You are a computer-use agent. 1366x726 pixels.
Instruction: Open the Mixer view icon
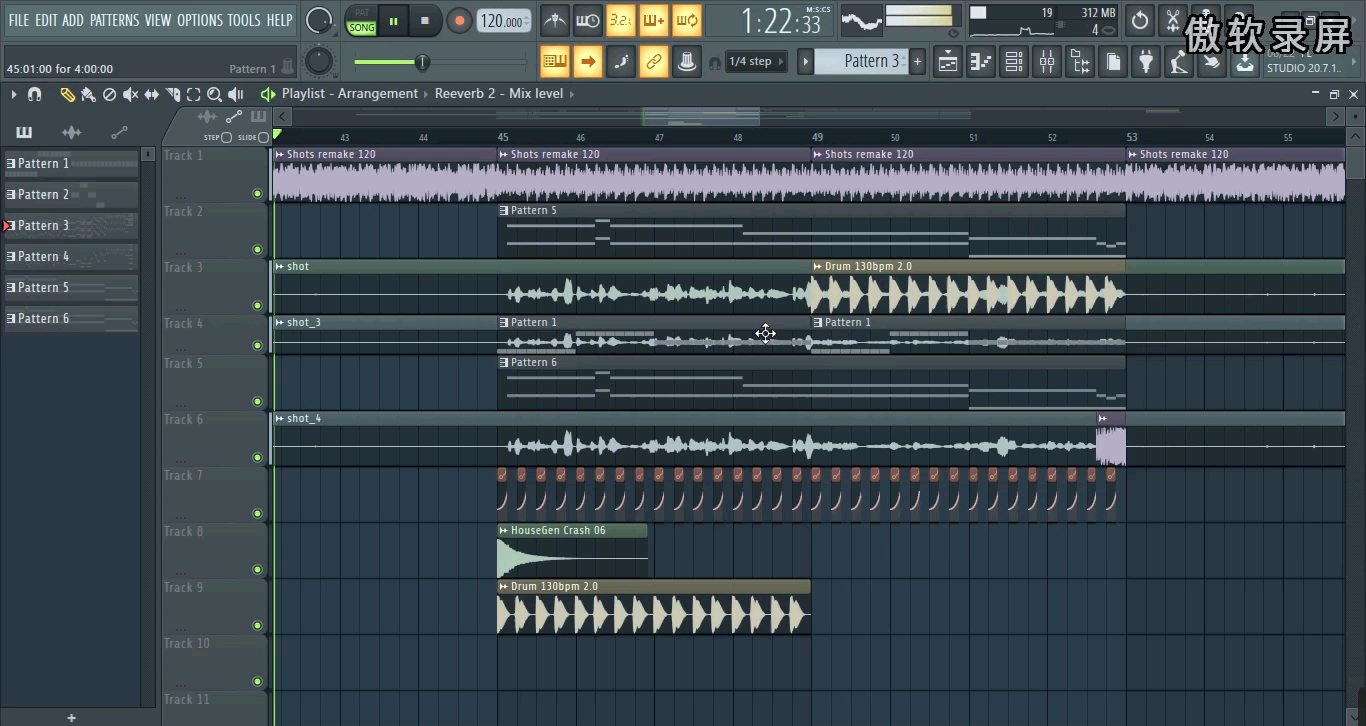[x=1047, y=62]
